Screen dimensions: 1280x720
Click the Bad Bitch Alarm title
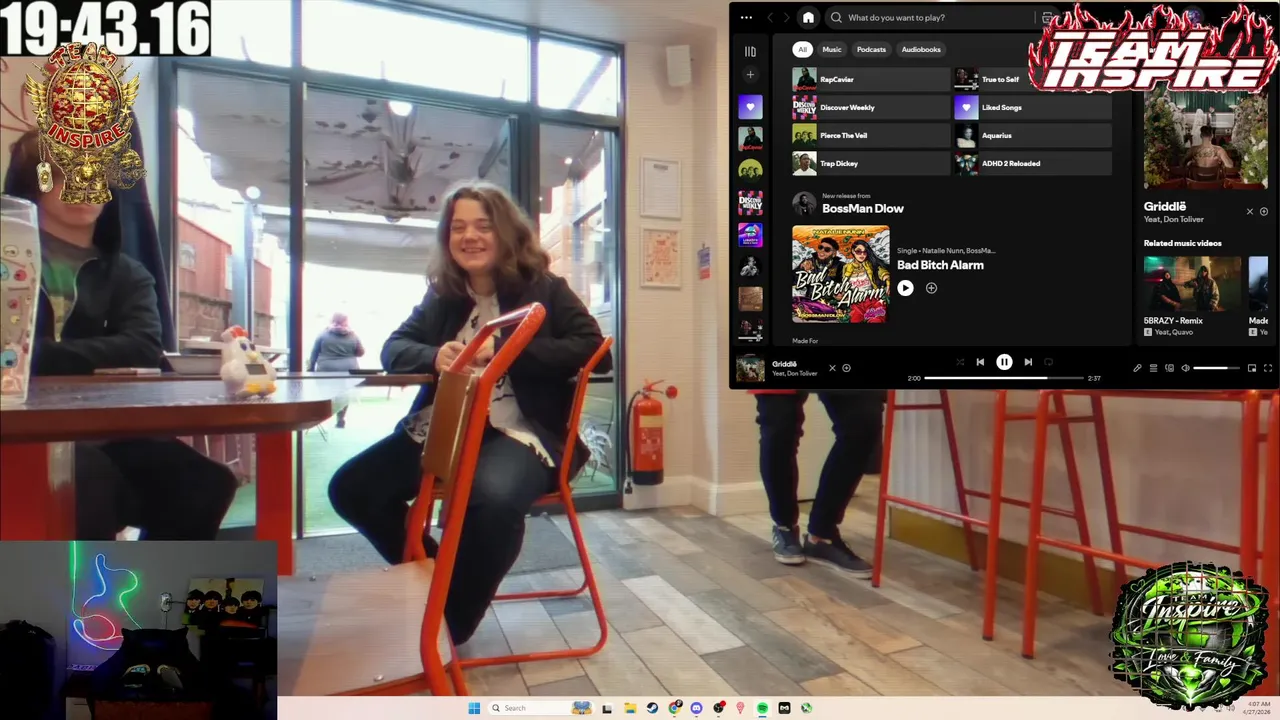click(940, 265)
